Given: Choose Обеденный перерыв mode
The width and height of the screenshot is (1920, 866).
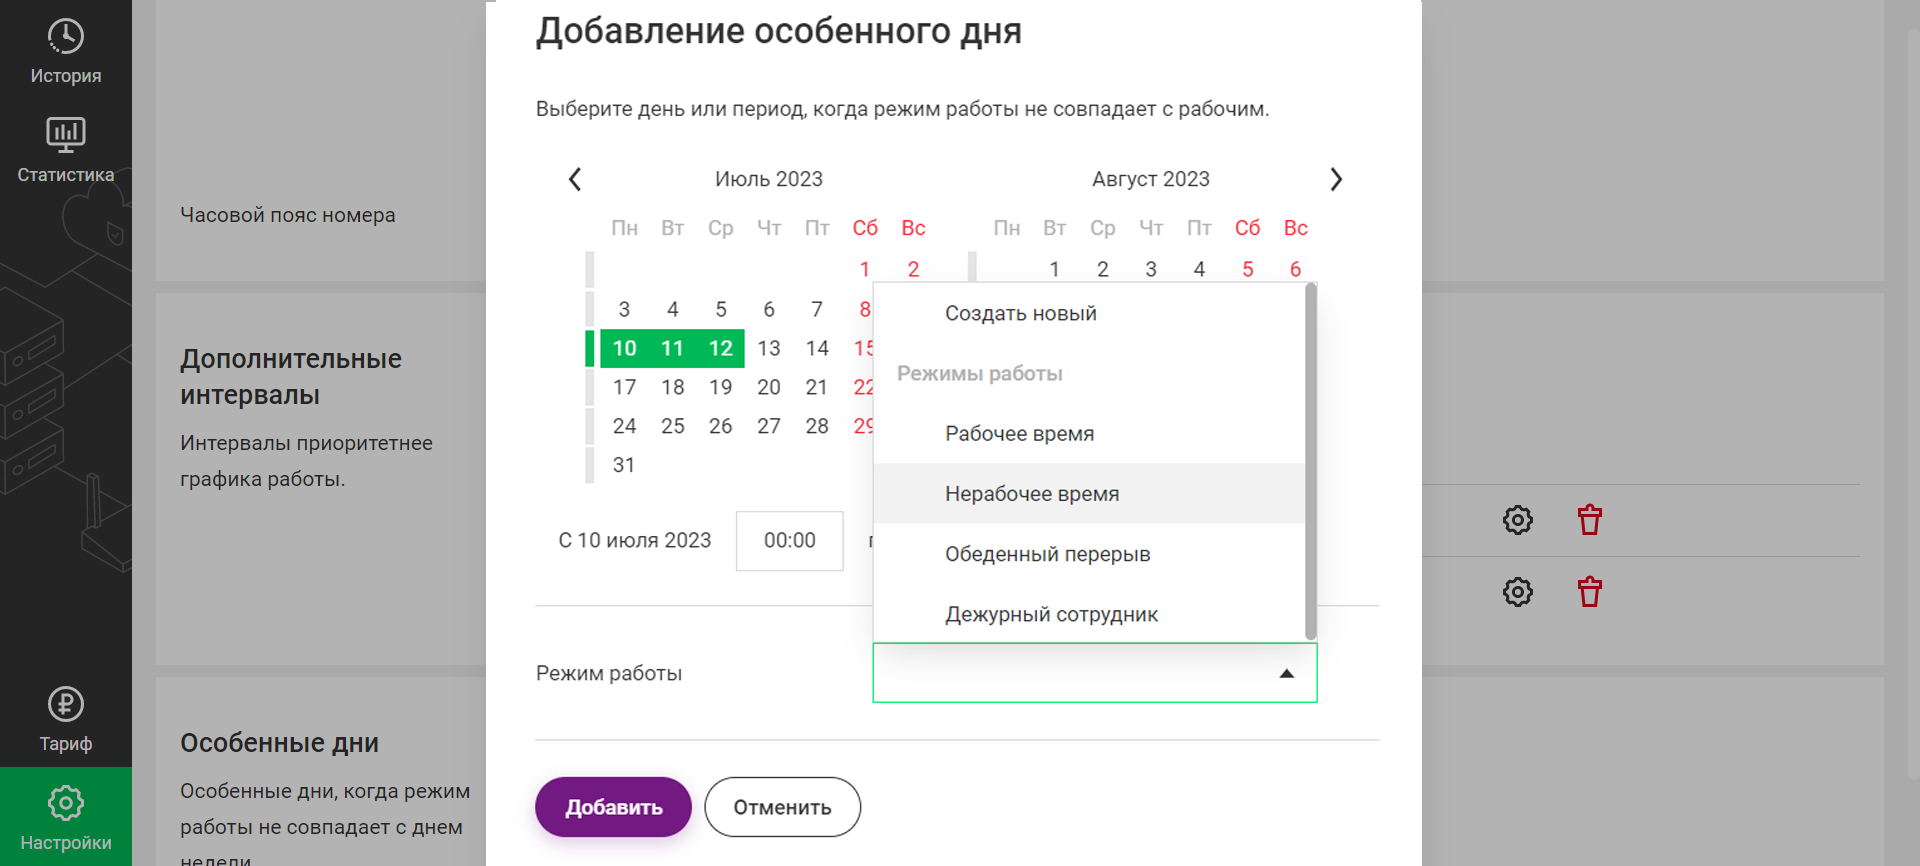Looking at the screenshot, I should [1047, 554].
